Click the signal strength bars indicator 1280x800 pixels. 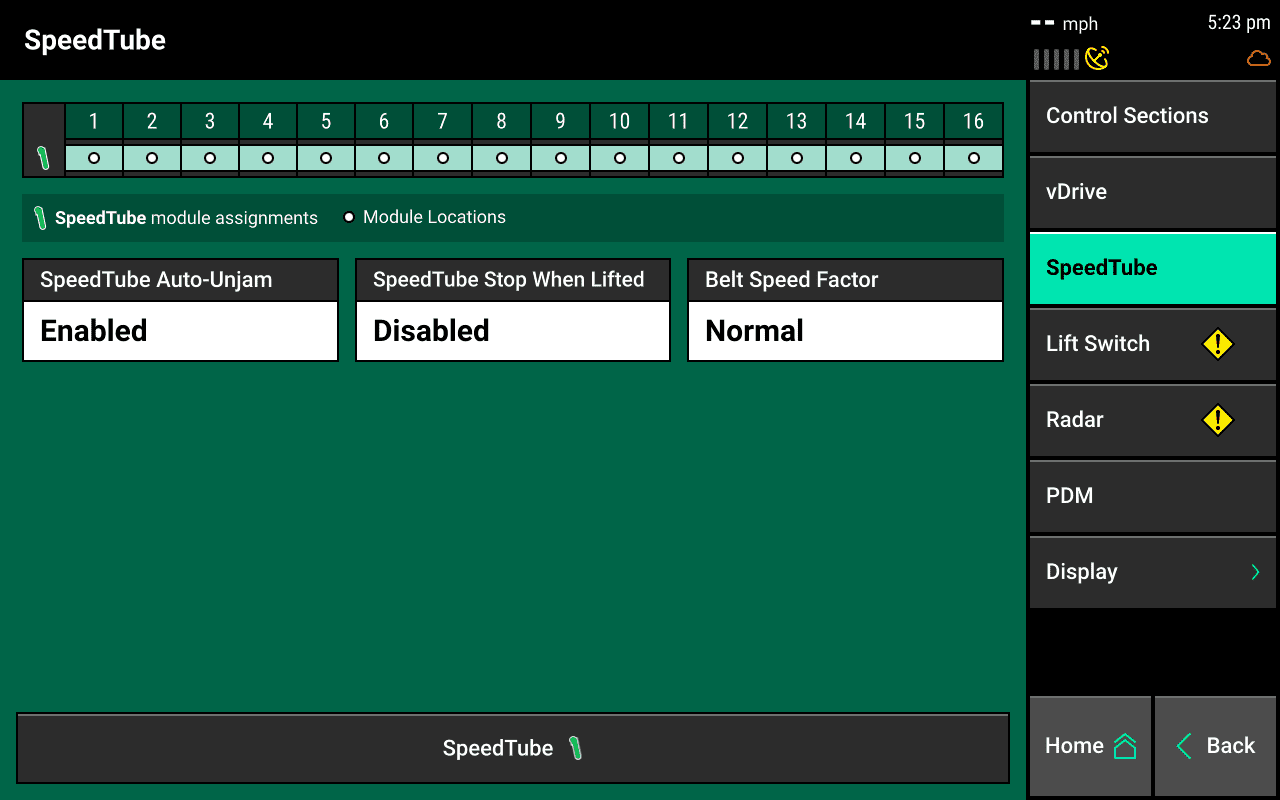(1056, 59)
